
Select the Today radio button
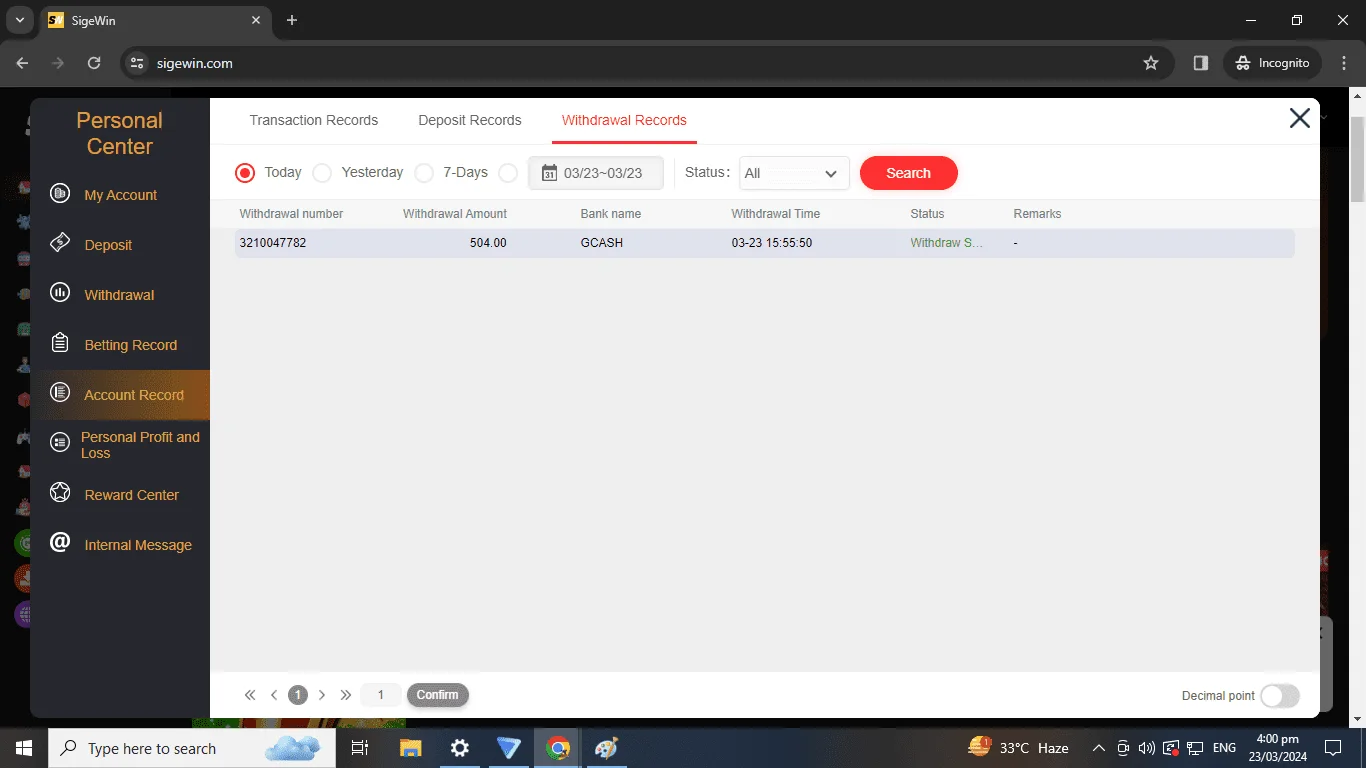[x=245, y=173]
